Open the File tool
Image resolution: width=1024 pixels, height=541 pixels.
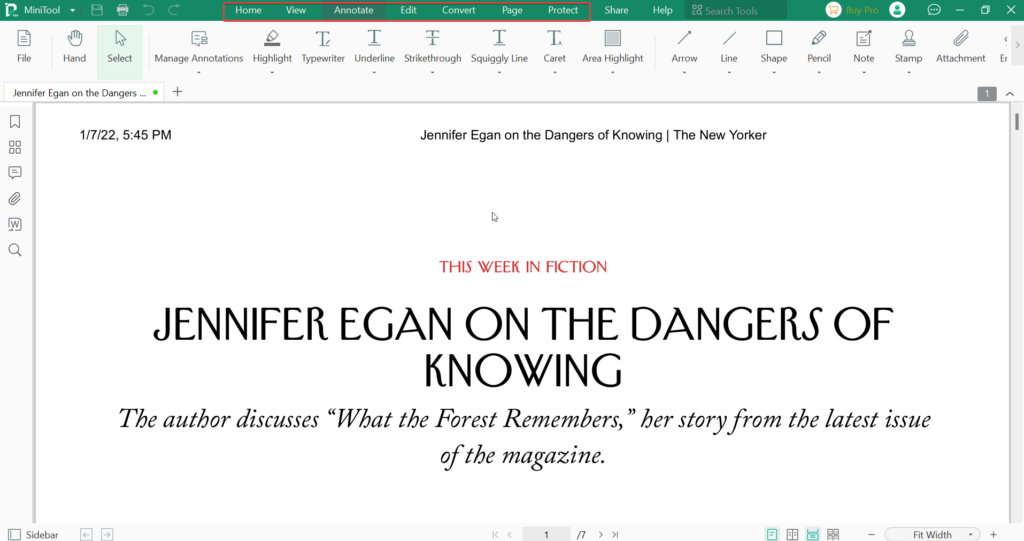pyautogui.click(x=24, y=46)
